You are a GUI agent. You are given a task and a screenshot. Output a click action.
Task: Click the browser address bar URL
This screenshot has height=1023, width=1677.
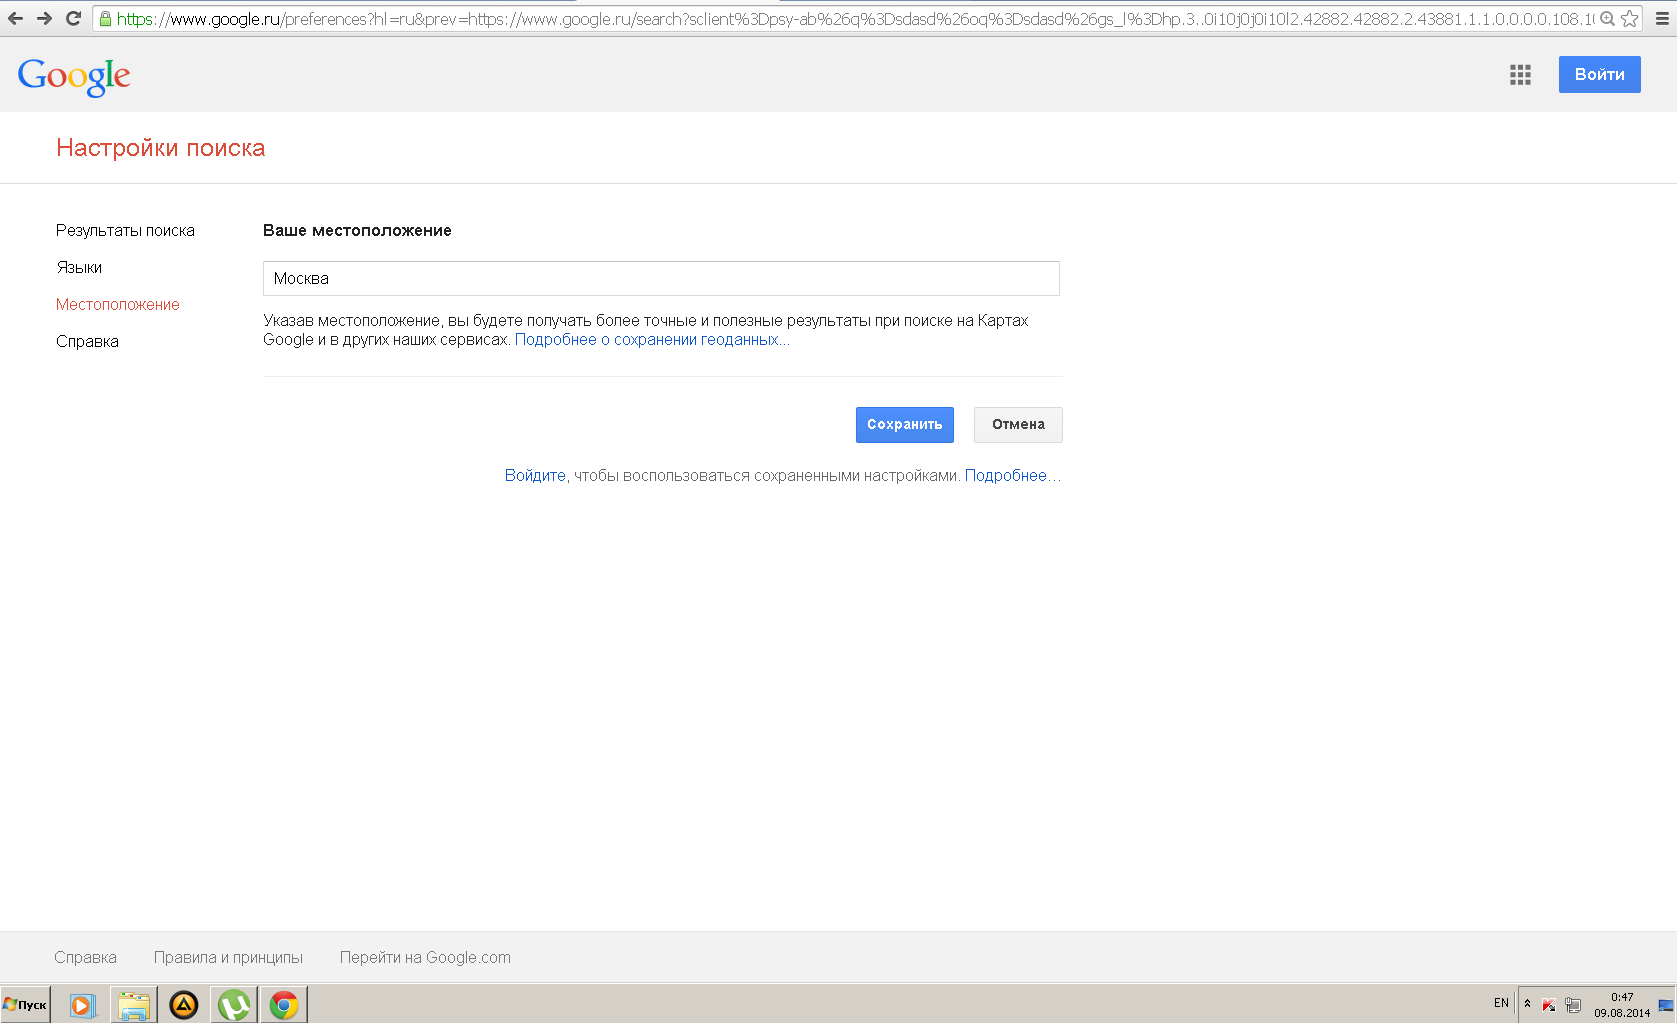tap(855, 19)
